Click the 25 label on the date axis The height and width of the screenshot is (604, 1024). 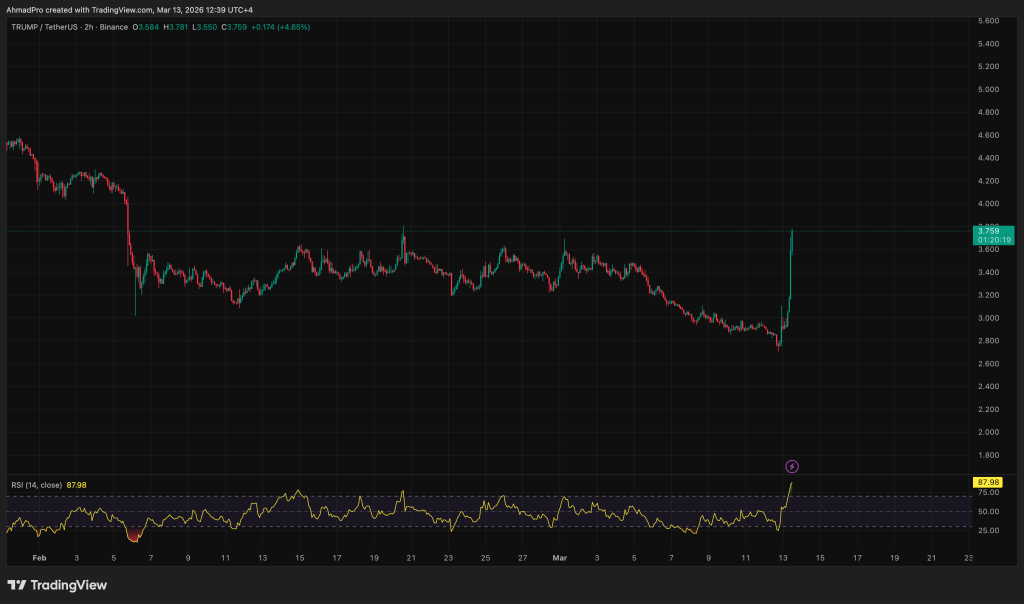(x=485, y=558)
